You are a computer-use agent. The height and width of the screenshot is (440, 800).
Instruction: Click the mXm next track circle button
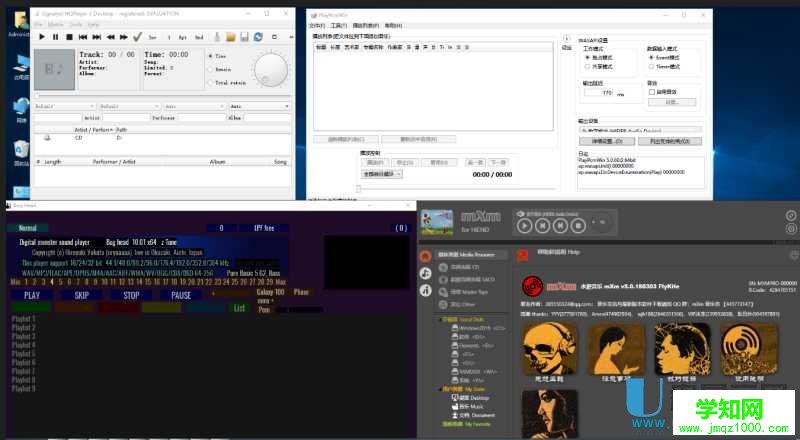560,225
